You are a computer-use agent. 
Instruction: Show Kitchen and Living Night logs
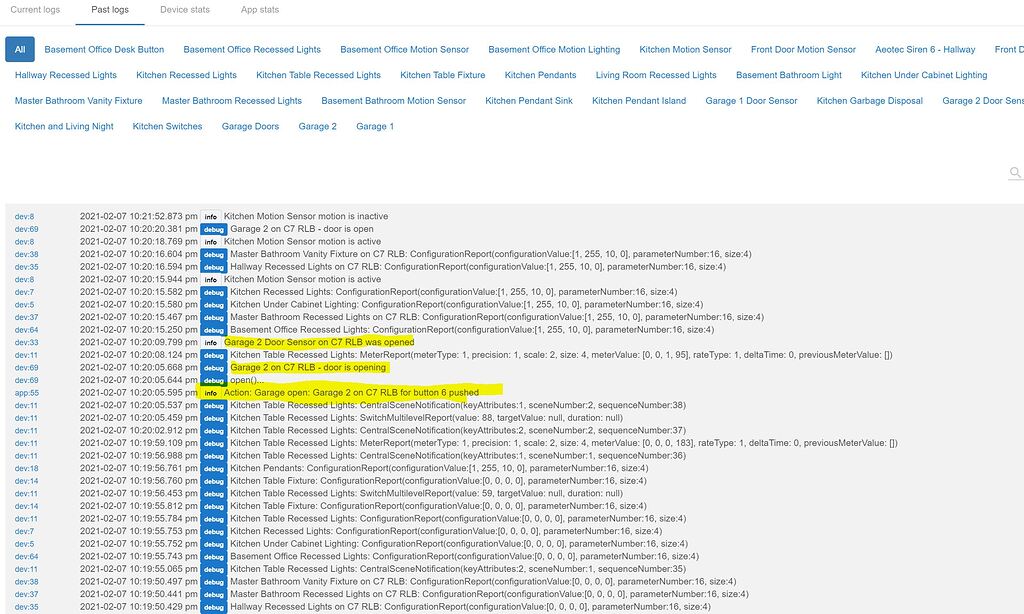[x=64, y=127]
